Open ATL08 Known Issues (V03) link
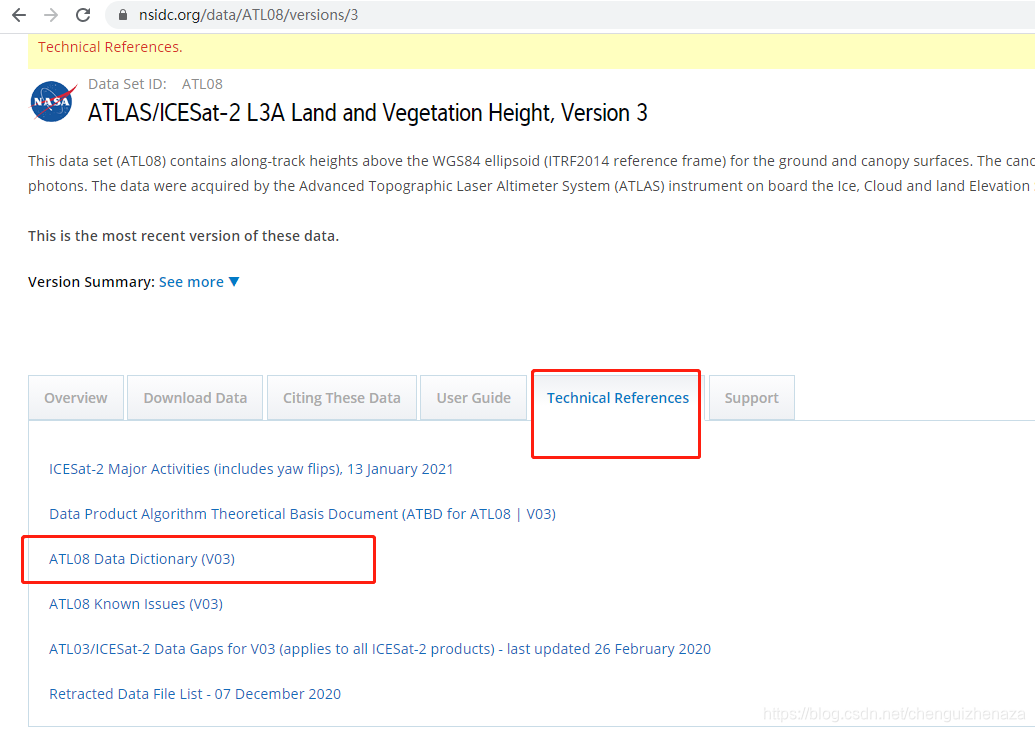The height and width of the screenshot is (732, 1035). coord(136,604)
